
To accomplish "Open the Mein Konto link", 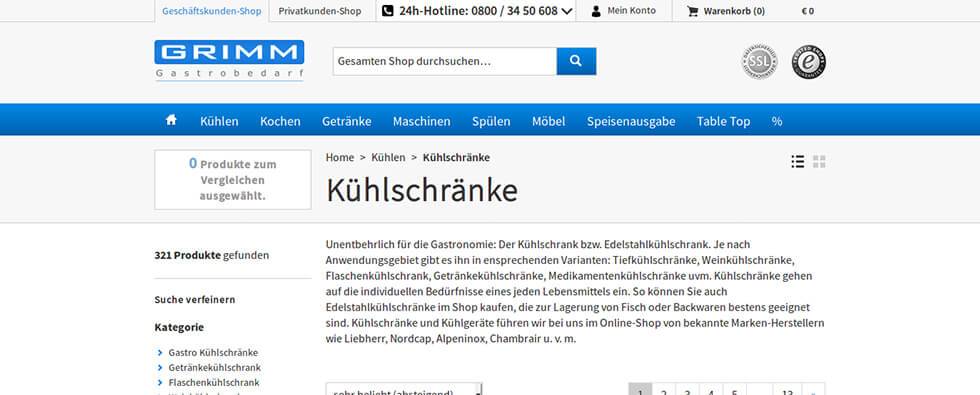I will [632, 11].
